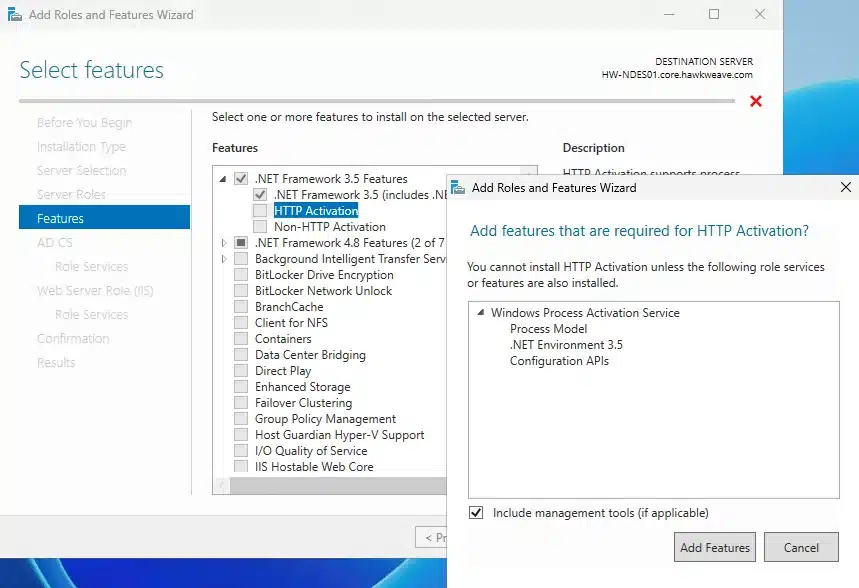Click the Add Features button
This screenshot has width=859, height=588.
(715, 547)
